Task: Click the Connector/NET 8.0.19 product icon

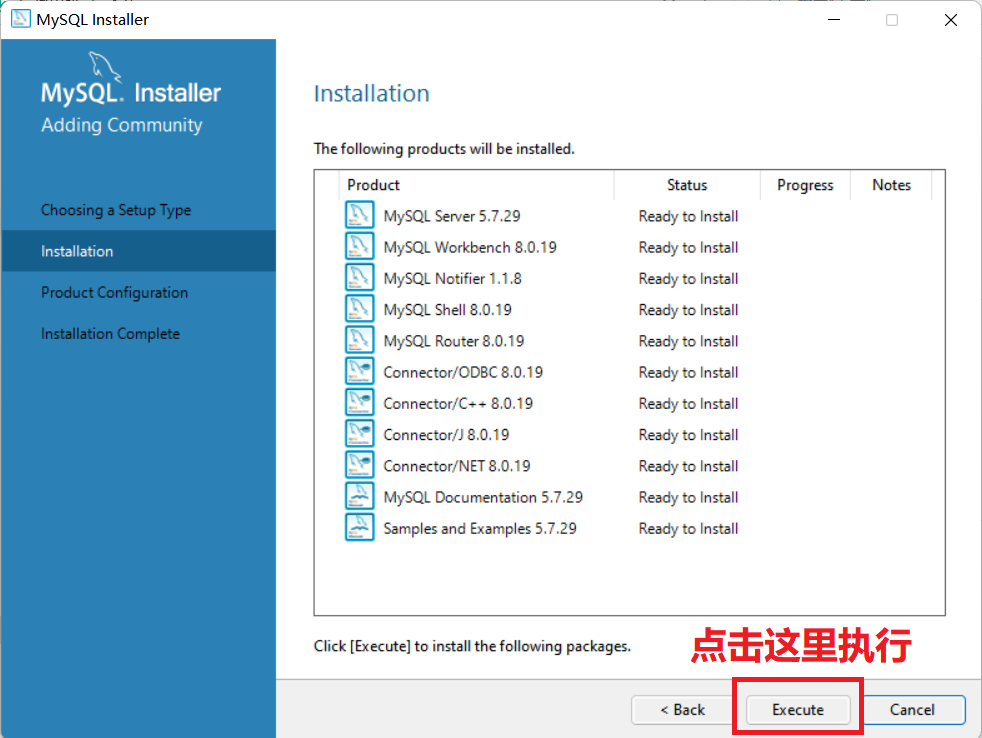Action: 359,465
